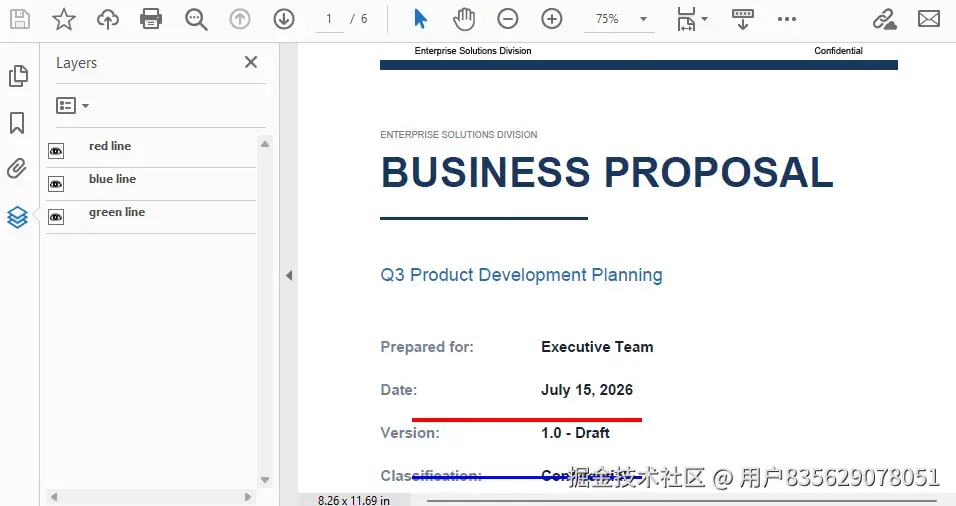Toggle visibility of green line layer
This screenshot has width=956, height=506.
pyautogui.click(x=56, y=217)
